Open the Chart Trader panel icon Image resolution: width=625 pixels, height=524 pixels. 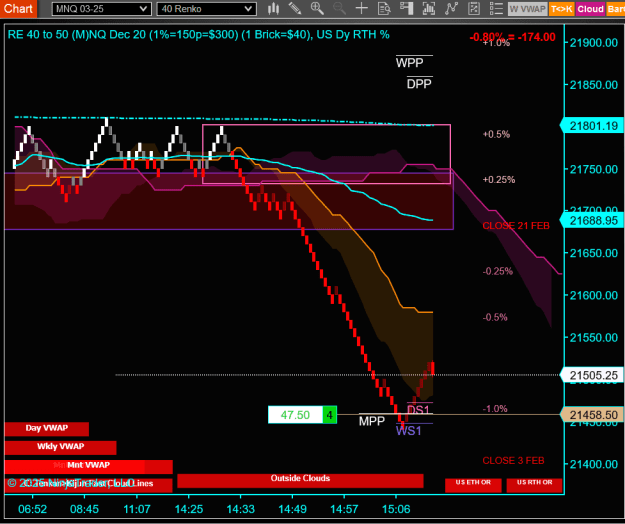click(x=406, y=8)
